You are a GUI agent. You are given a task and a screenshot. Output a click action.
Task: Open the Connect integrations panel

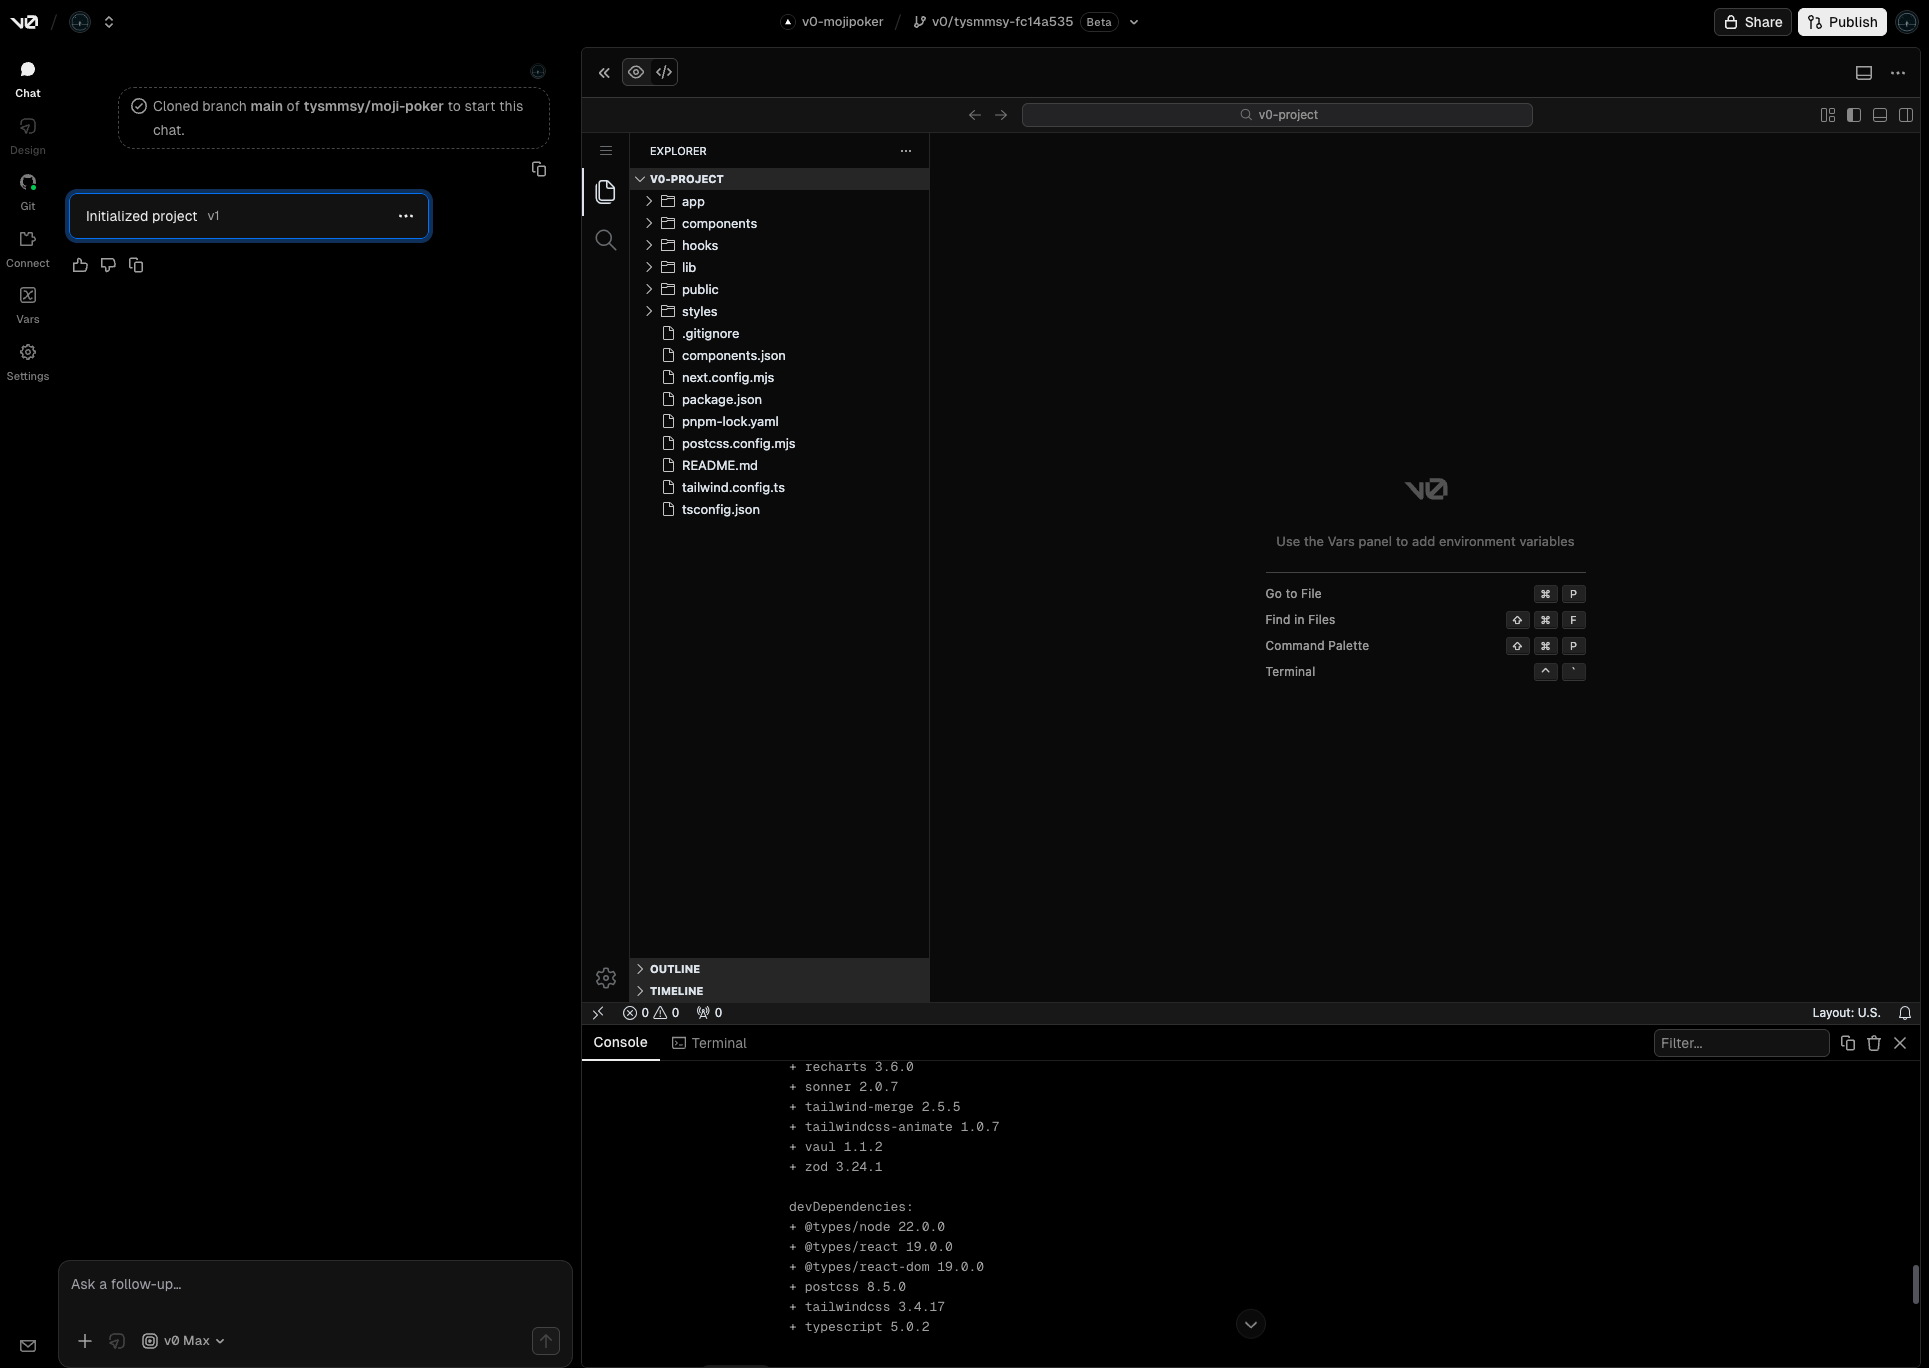[x=28, y=247]
